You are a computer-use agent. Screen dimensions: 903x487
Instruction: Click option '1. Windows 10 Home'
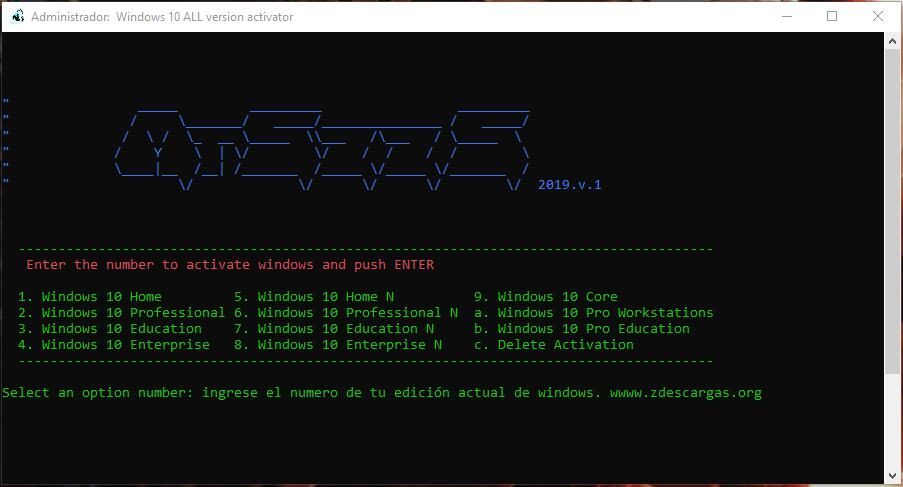pyautogui.click(x=90, y=296)
